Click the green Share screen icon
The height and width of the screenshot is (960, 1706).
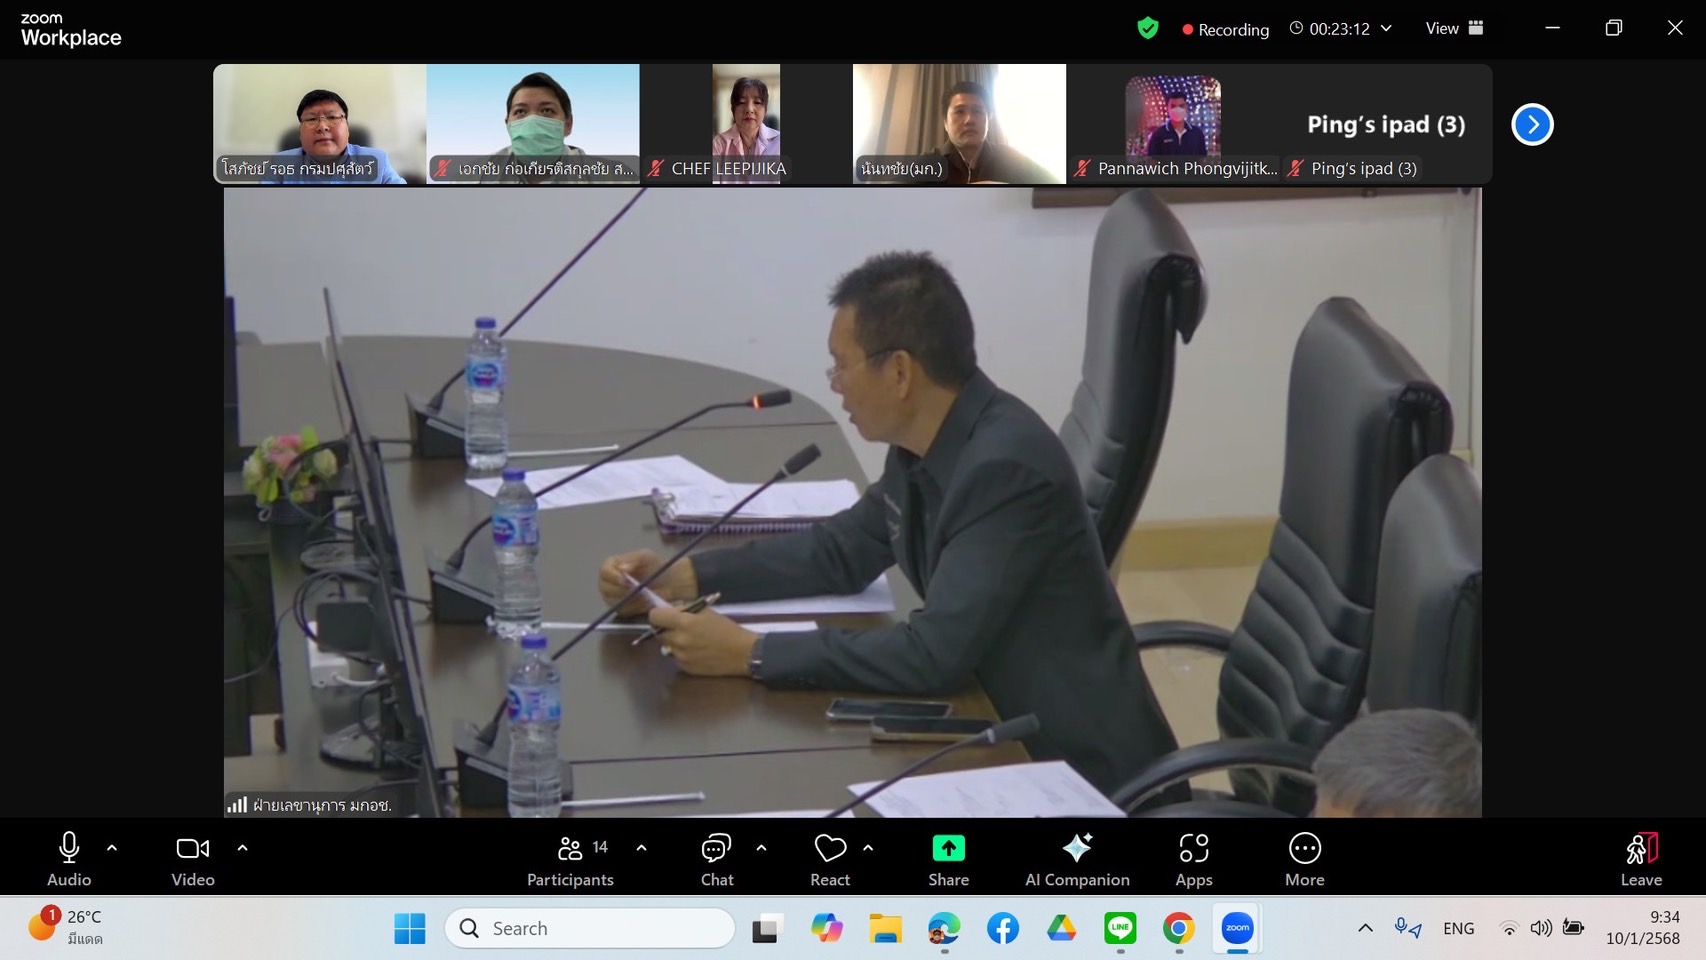point(948,848)
